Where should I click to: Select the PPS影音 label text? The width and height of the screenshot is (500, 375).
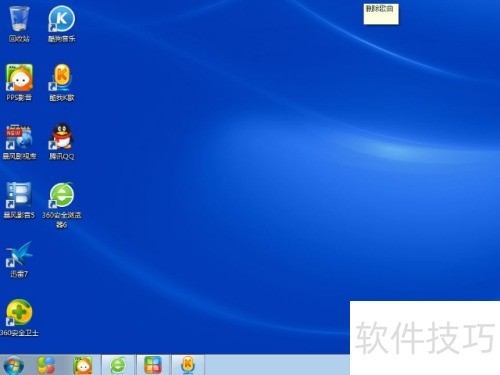tap(19, 97)
